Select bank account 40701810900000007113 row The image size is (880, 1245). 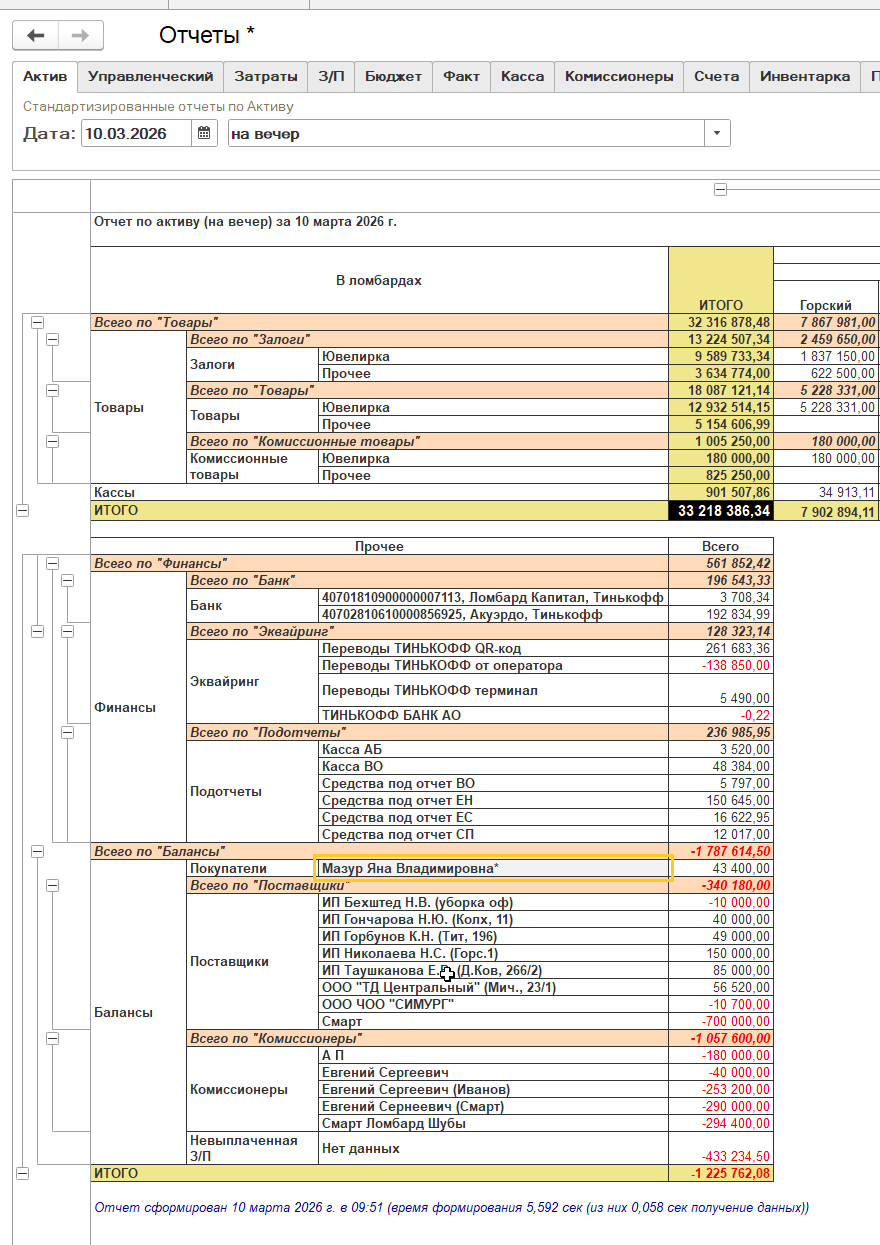[x=493, y=597]
